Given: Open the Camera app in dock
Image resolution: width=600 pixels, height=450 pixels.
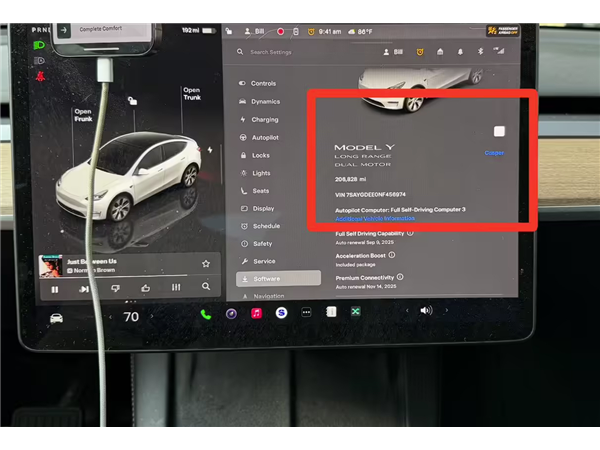Looking at the screenshot, I should pyautogui.click(x=231, y=314).
